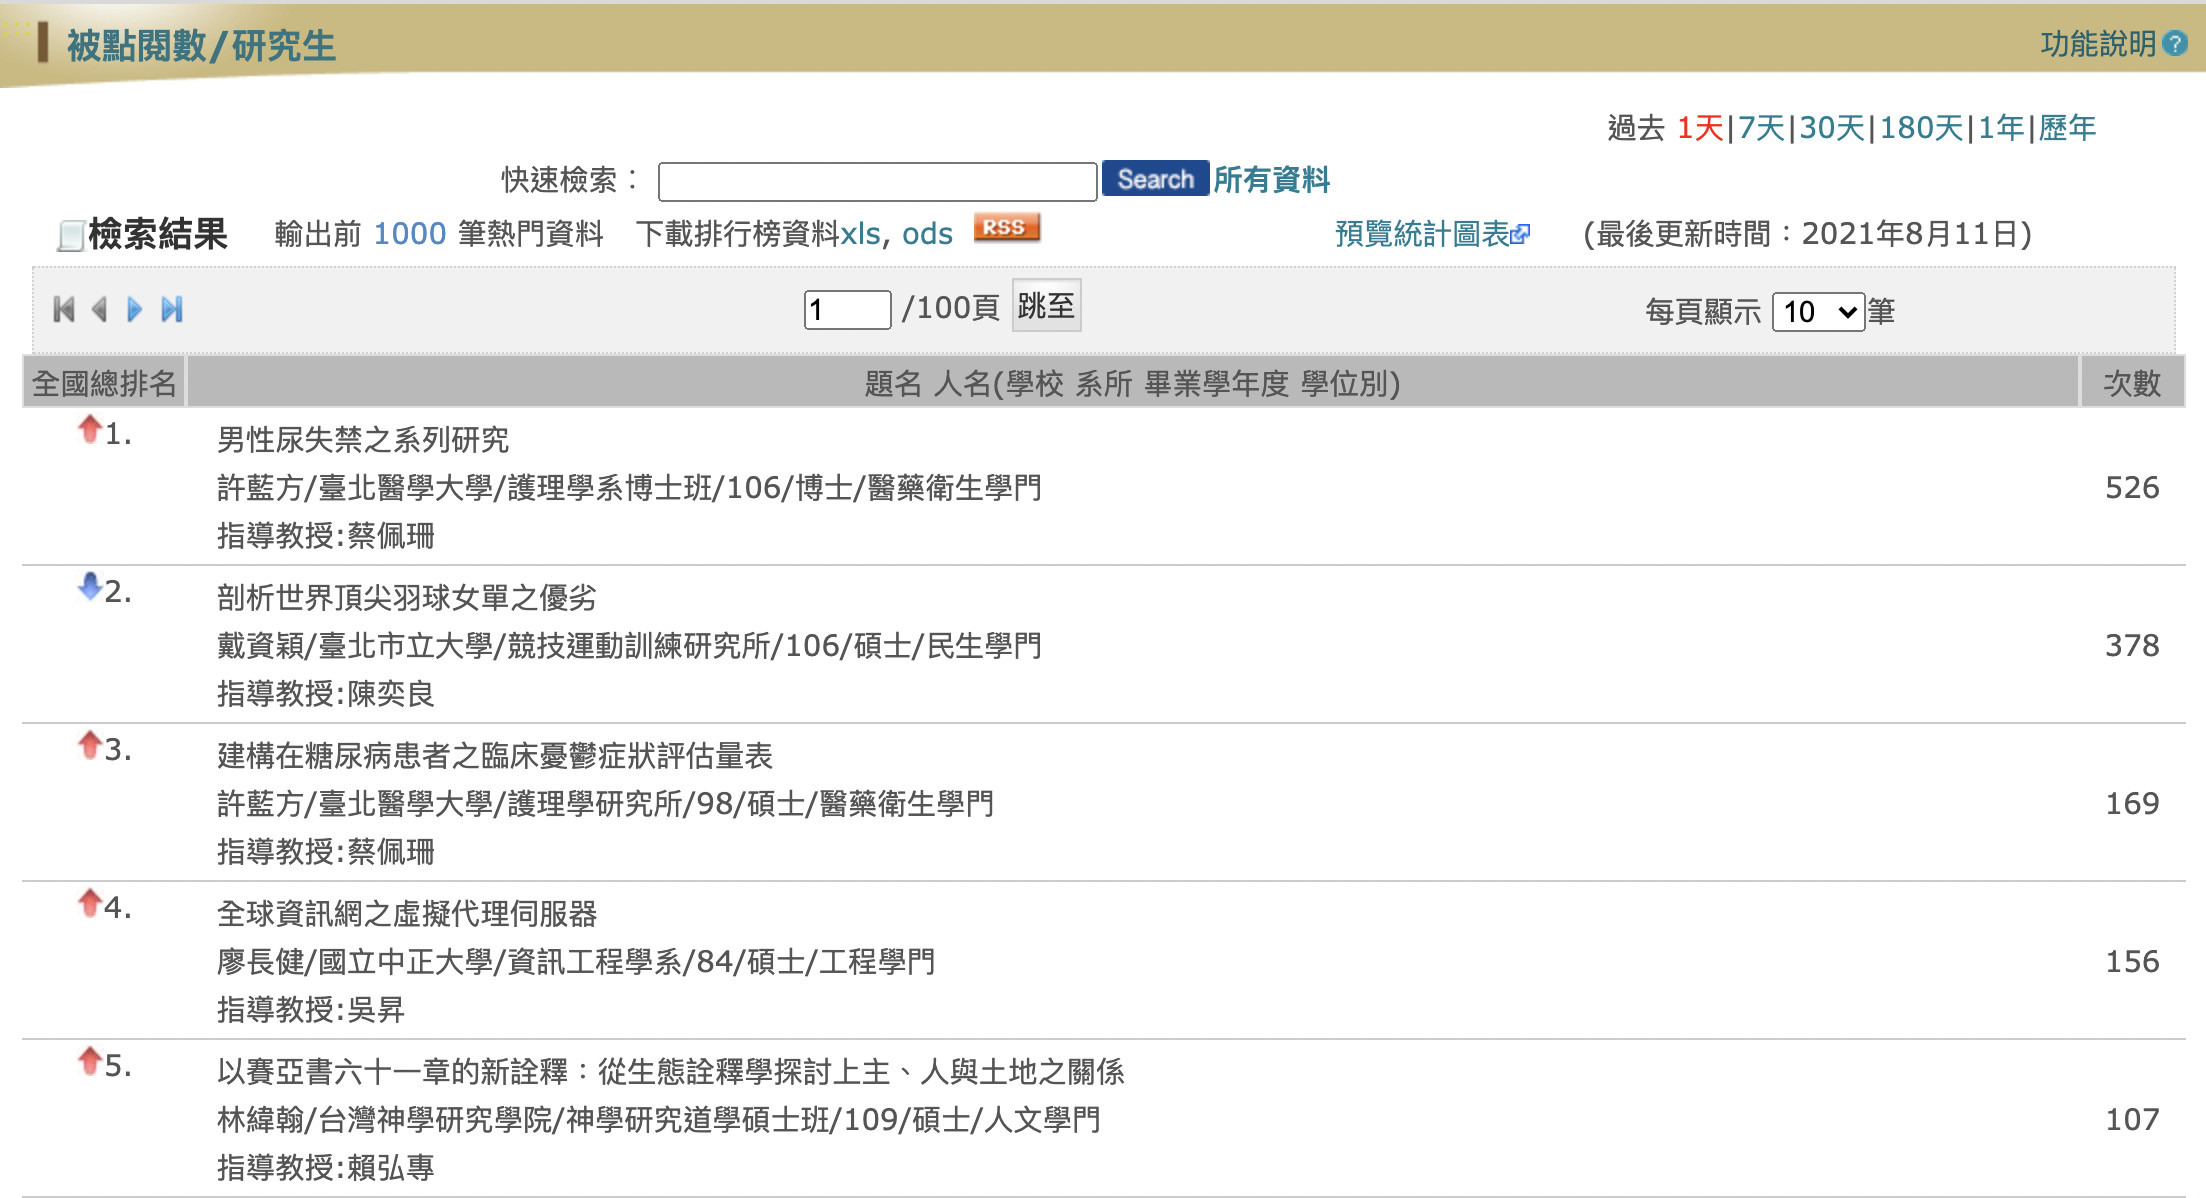Click the red up arrow beside rank 1
The image size is (2206, 1198).
tap(90, 429)
